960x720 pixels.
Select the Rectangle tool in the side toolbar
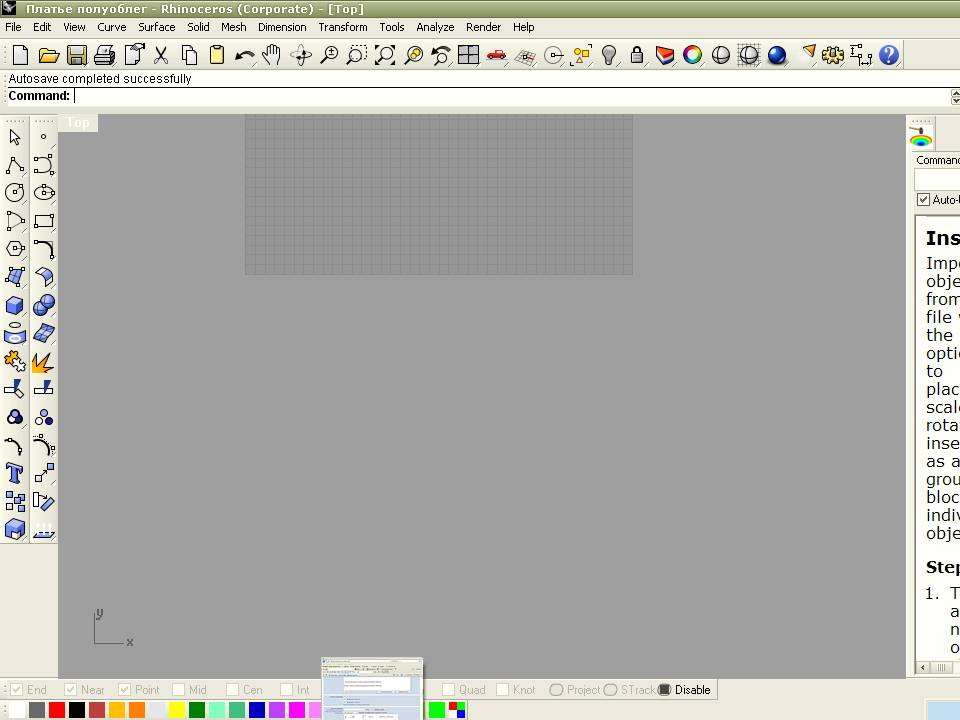click(x=44, y=220)
